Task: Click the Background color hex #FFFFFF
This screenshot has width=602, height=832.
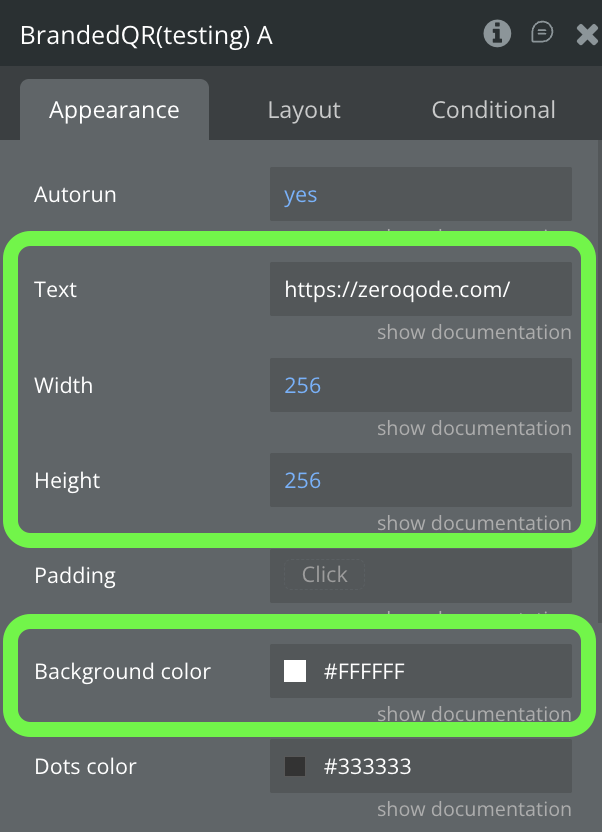Action: [x=364, y=671]
